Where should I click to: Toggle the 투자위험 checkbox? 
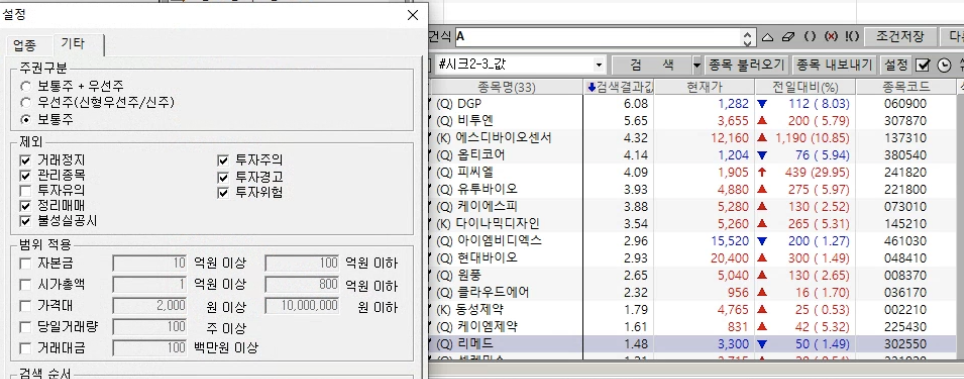point(223,193)
